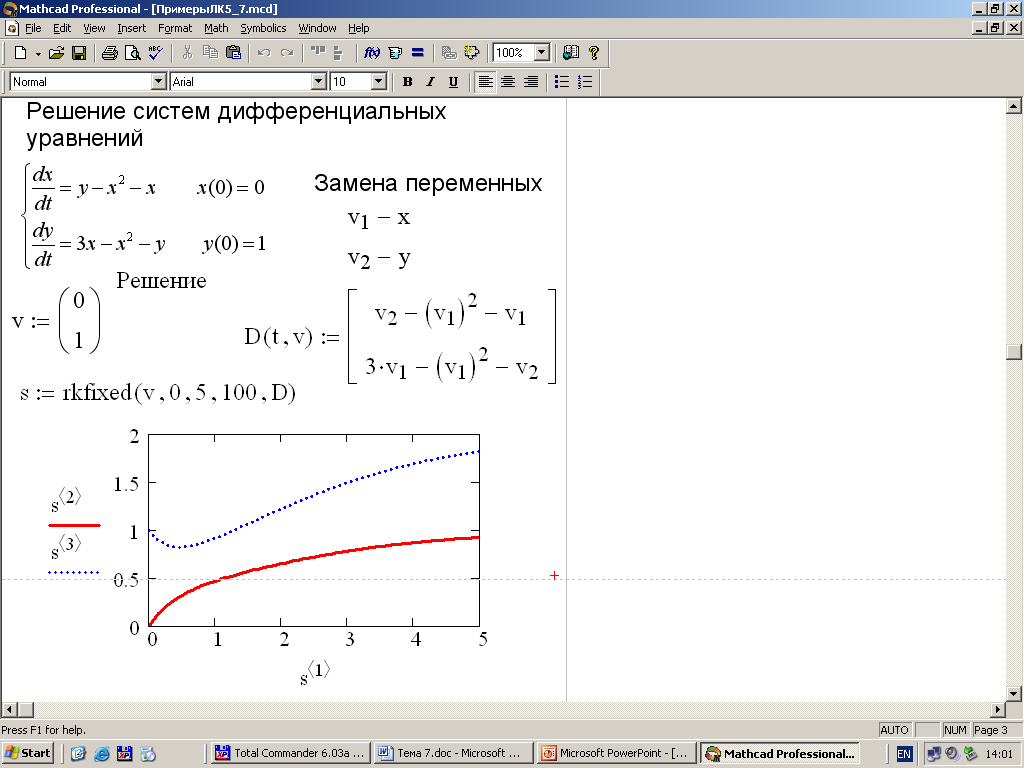Expand the Arial font dropdown
This screenshot has width=1024, height=768.
(319, 82)
